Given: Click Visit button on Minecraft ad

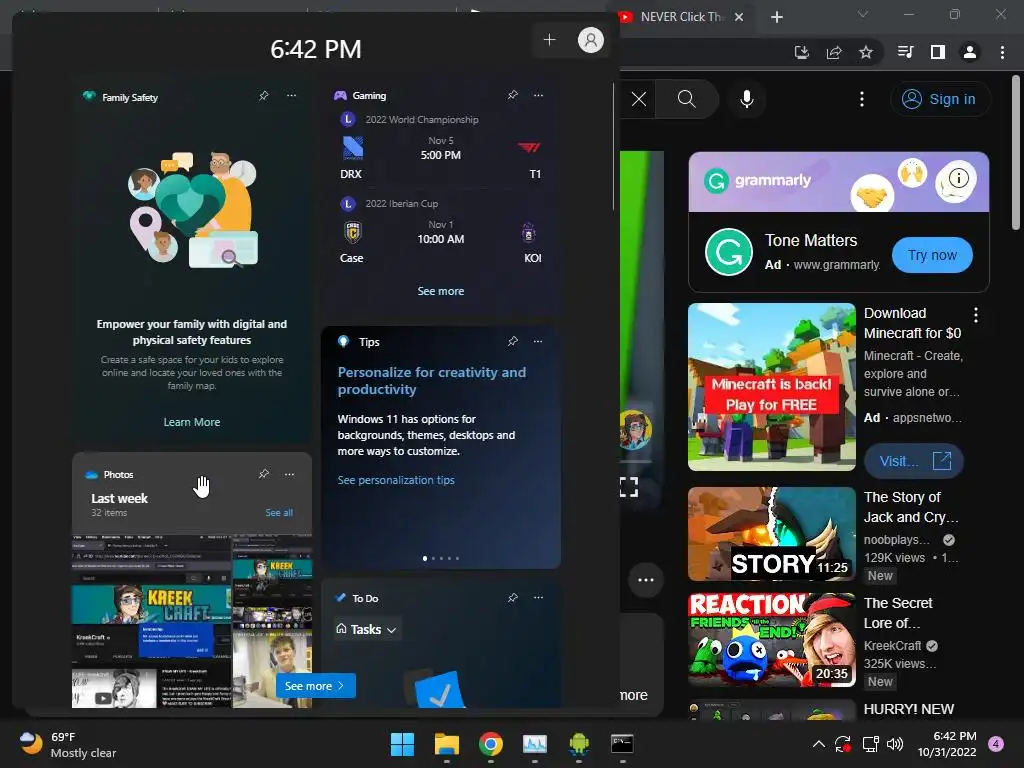Looking at the screenshot, I should (913, 461).
